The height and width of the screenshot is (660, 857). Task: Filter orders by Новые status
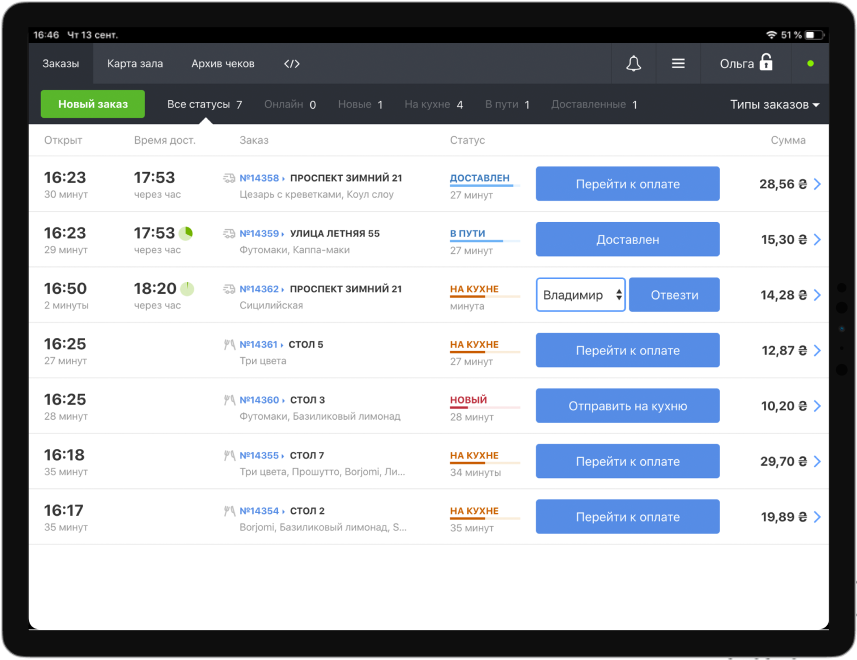[x=360, y=104]
